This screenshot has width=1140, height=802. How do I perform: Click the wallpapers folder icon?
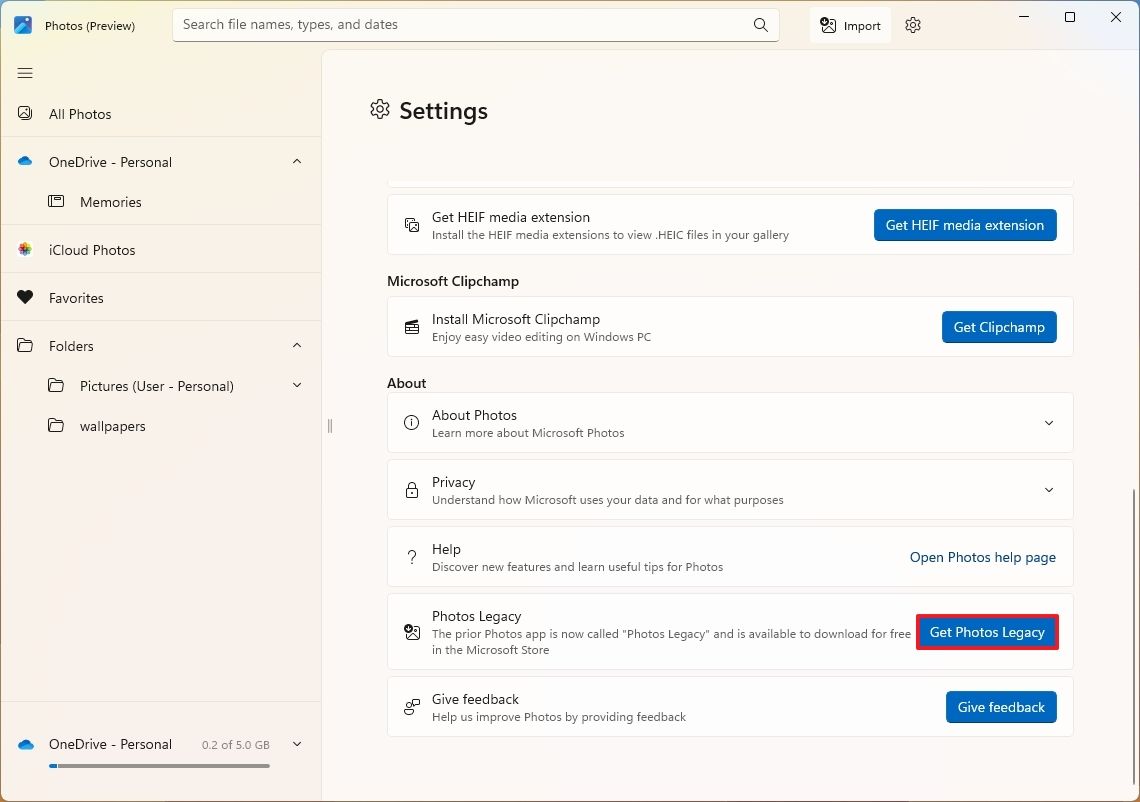click(56, 426)
